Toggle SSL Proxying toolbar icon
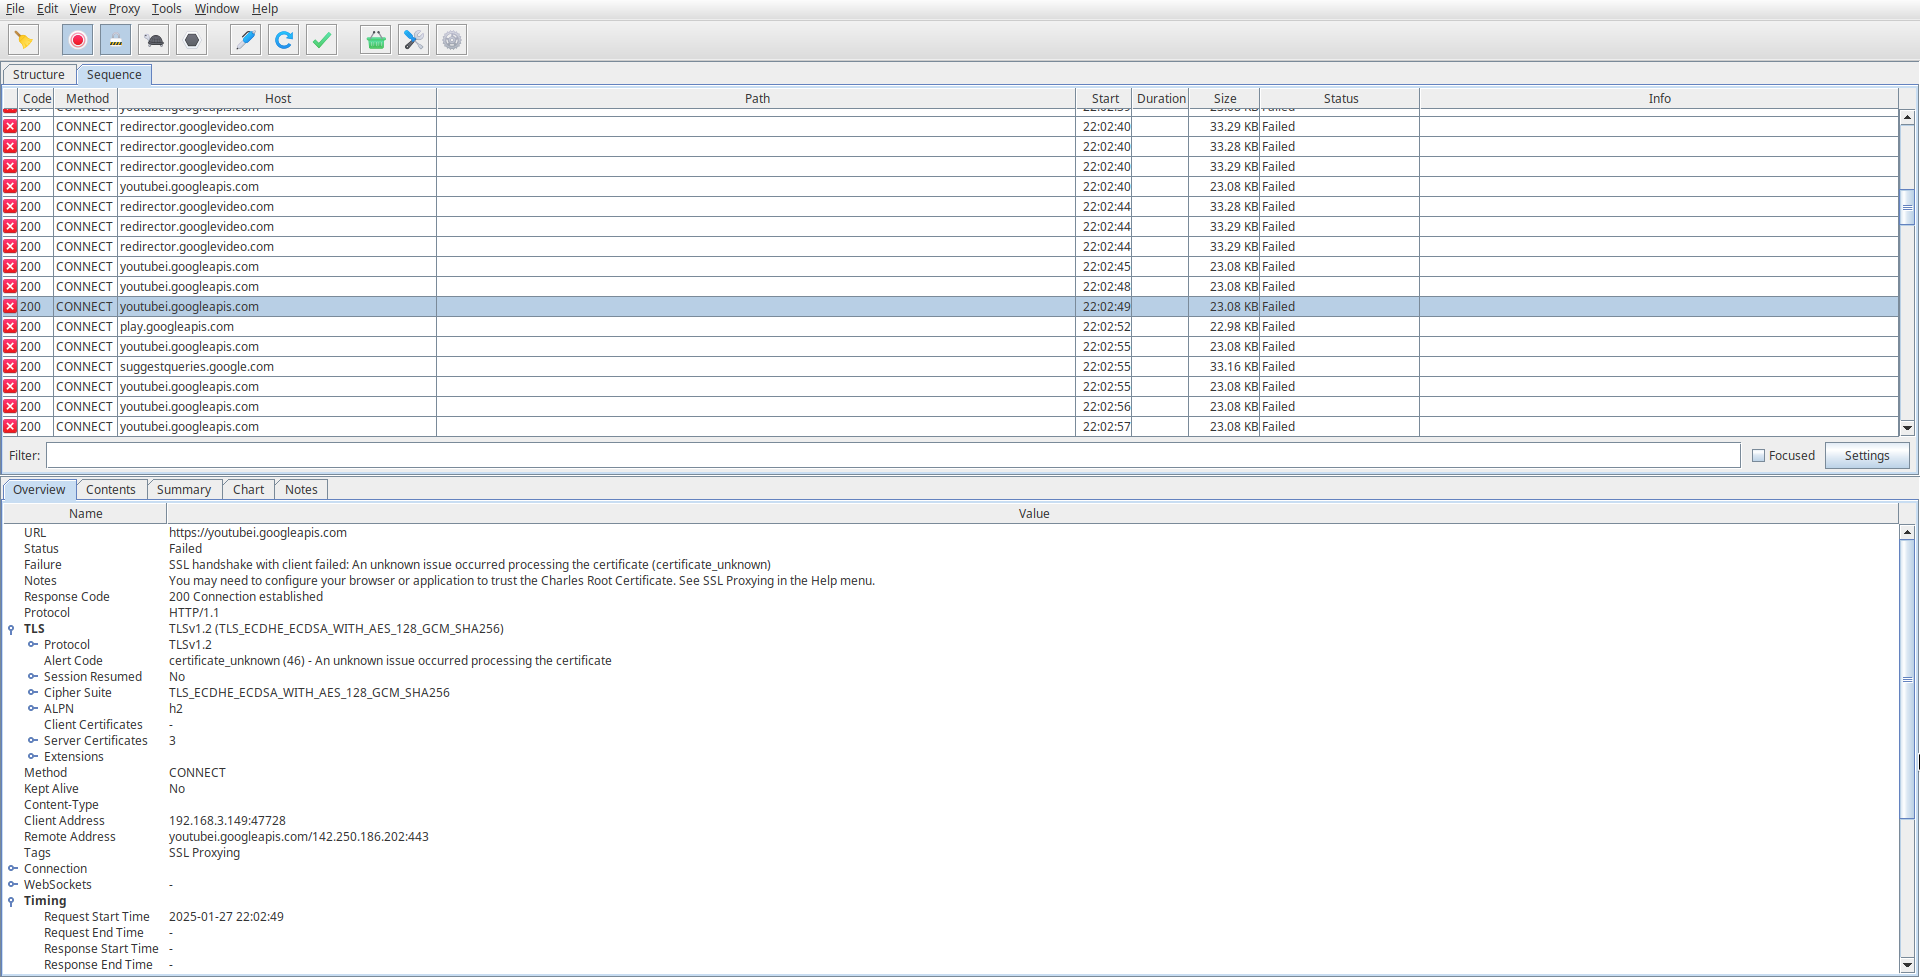1920x978 pixels. (116, 40)
